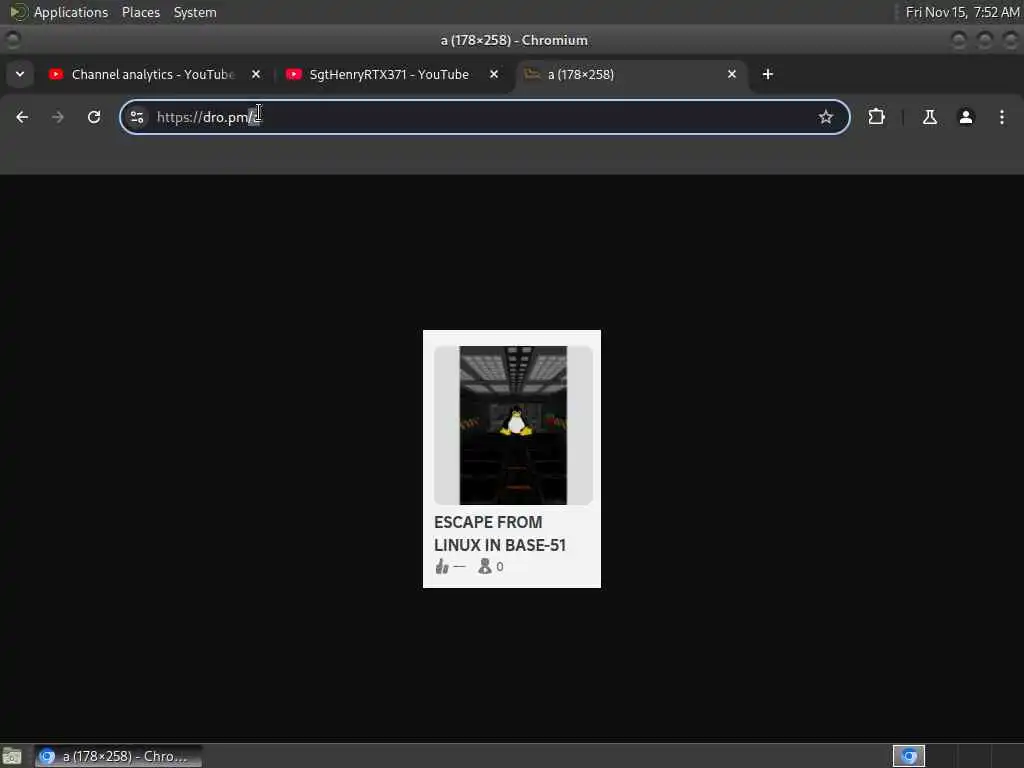Expand the tab search dropdown
Image resolution: width=1024 pixels, height=768 pixels.
point(20,74)
